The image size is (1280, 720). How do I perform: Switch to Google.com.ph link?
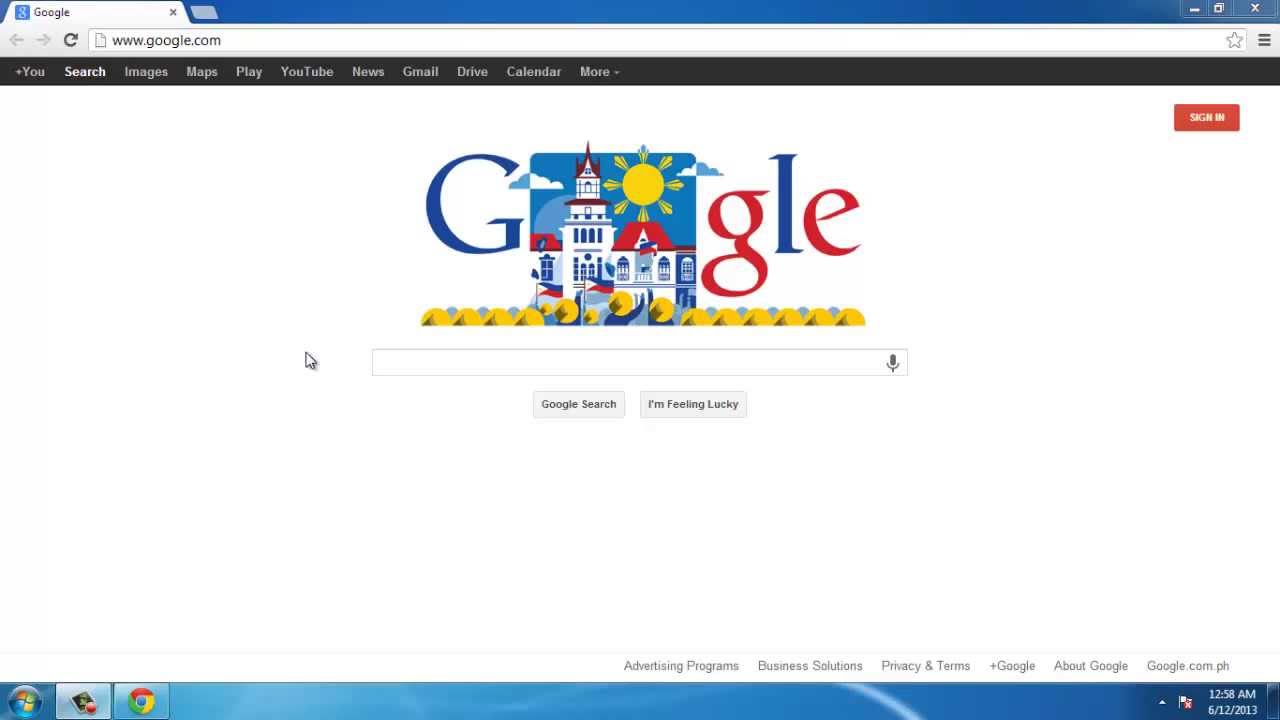pyautogui.click(x=1188, y=666)
